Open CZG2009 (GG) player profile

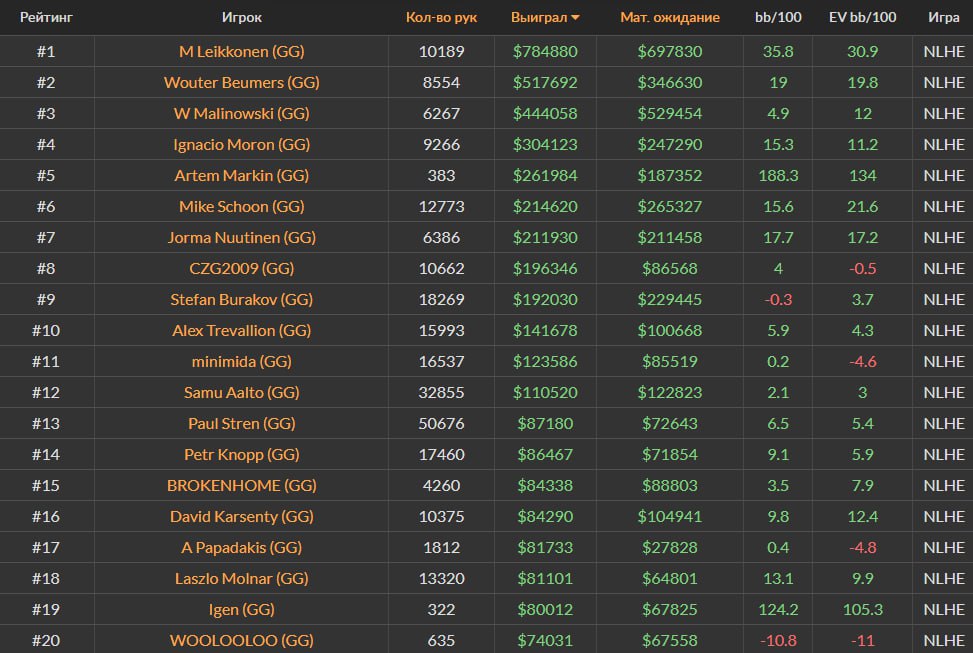pos(240,268)
